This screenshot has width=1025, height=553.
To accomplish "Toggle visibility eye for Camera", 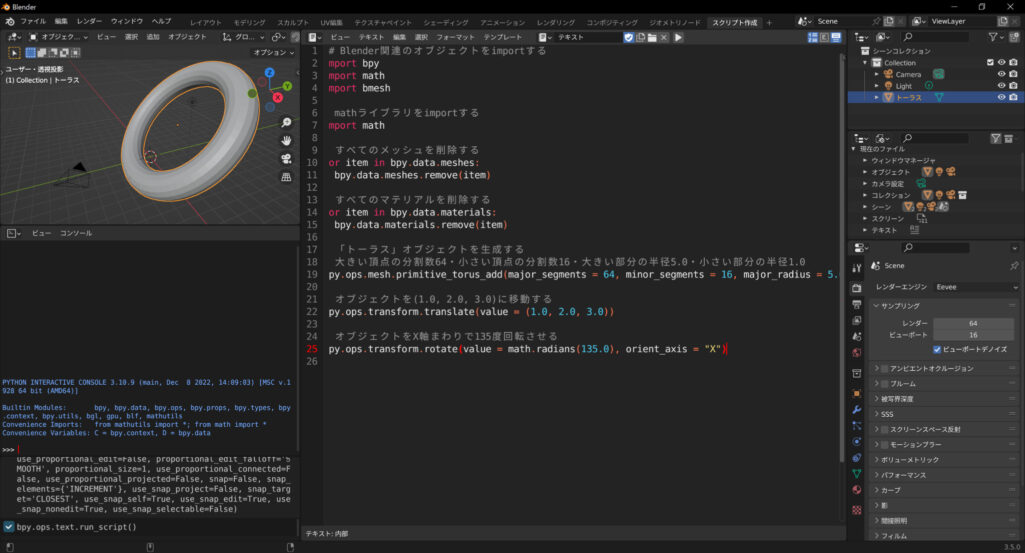I will (1001, 75).
